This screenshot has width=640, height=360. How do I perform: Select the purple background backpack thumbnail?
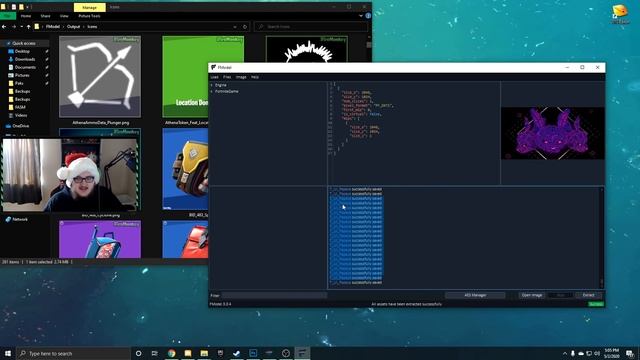click(x=100, y=240)
